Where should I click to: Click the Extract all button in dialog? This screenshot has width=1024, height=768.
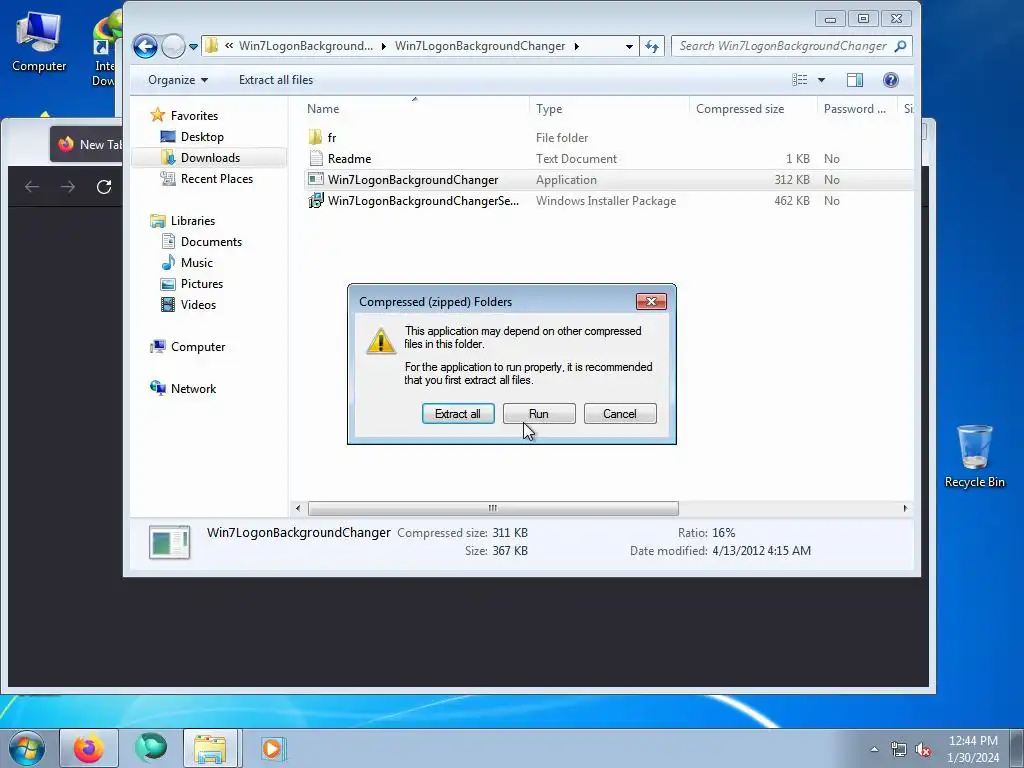click(x=458, y=414)
